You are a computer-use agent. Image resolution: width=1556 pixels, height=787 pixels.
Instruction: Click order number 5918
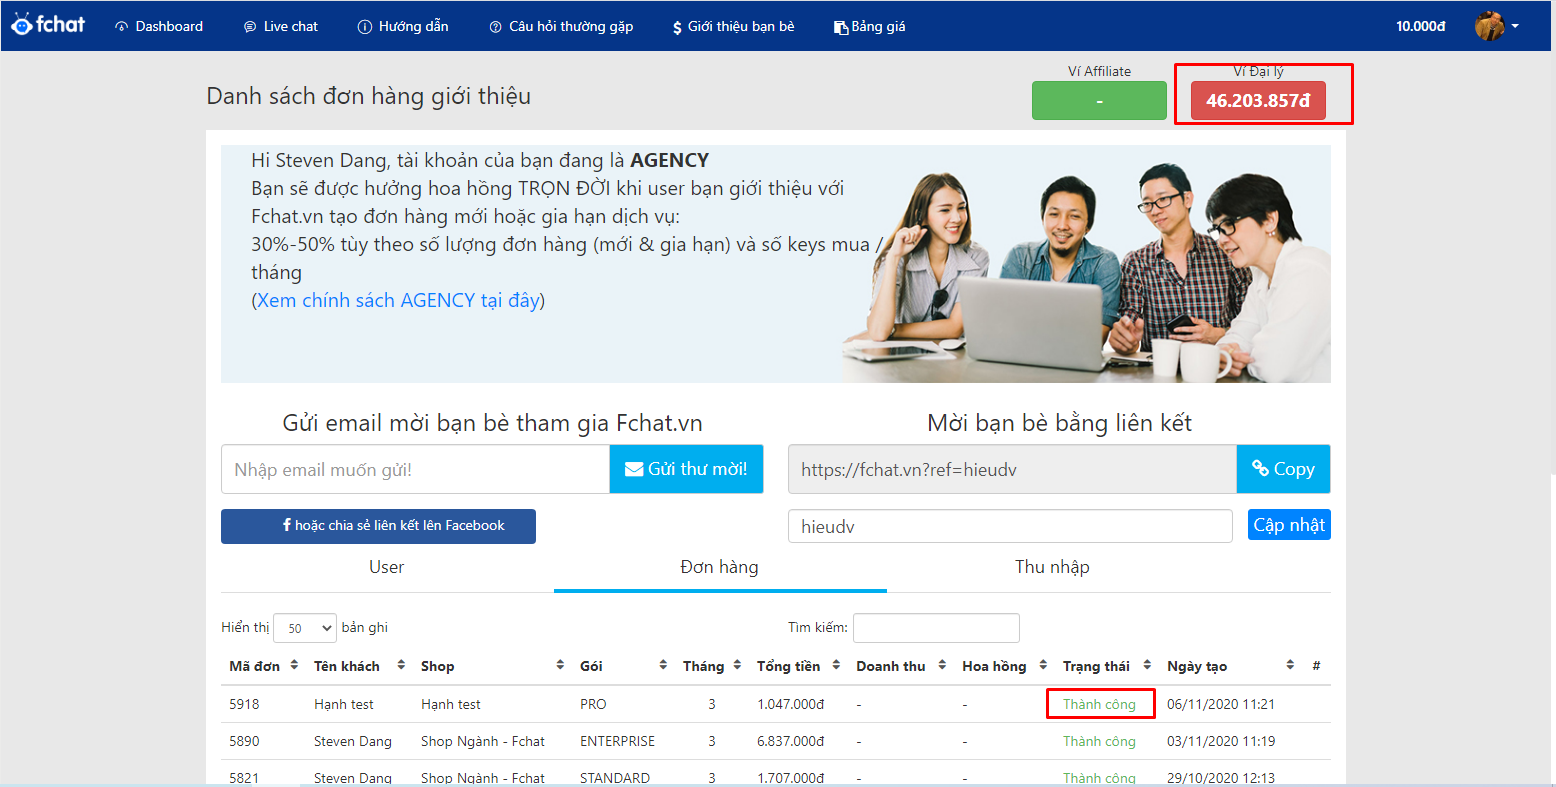pos(244,704)
